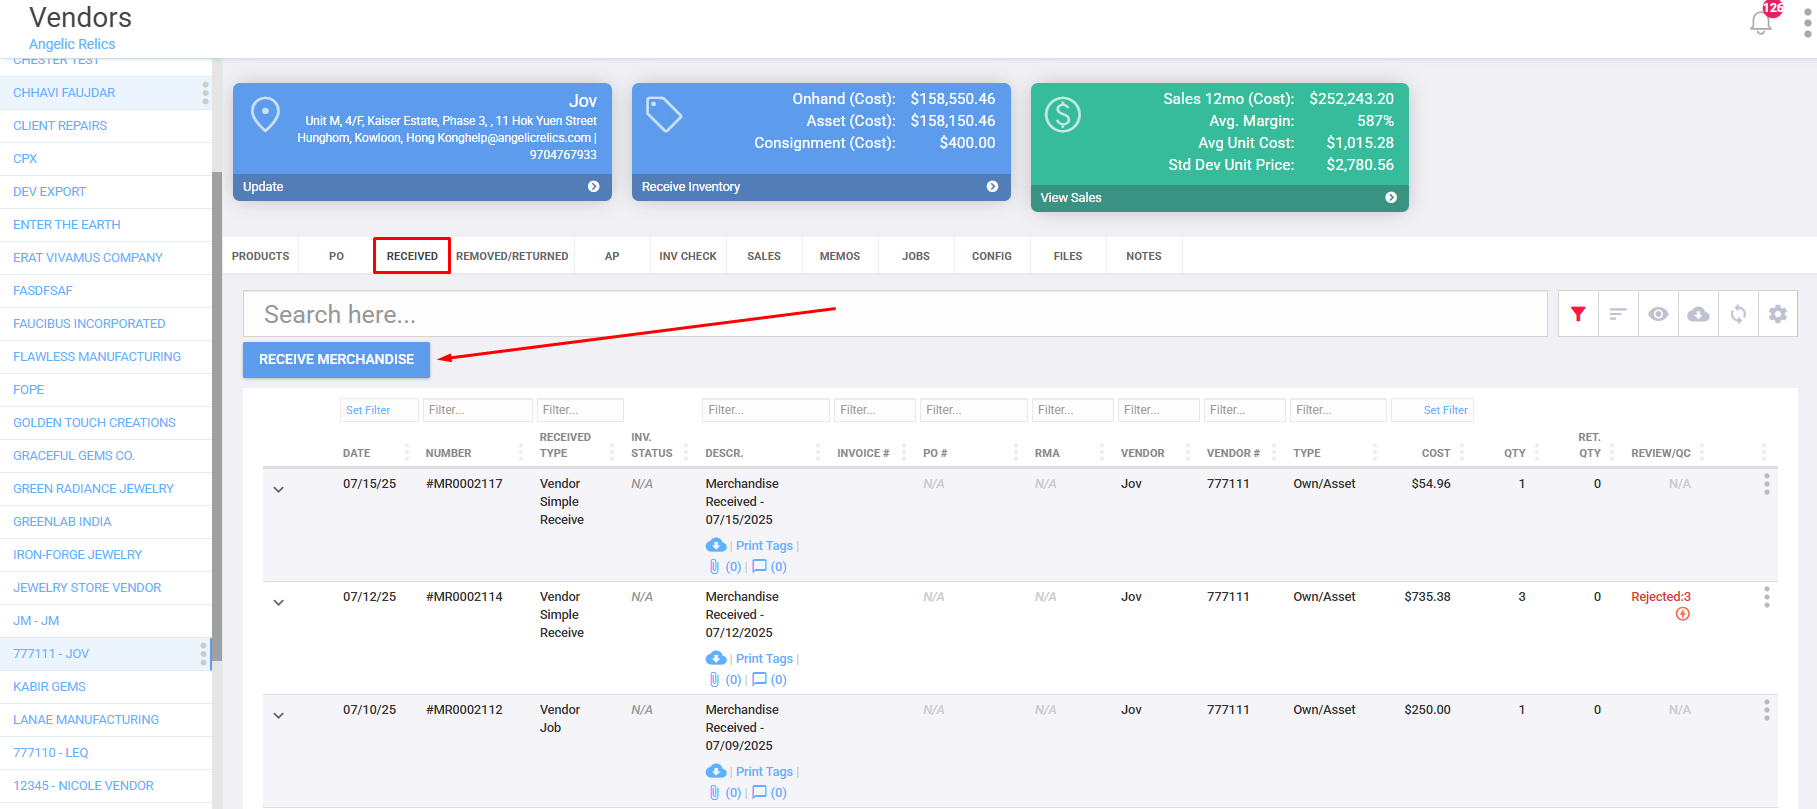This screenshot has width=1817, height=809.
Task: Switch to PO tab
Action: tap(336, 256)
